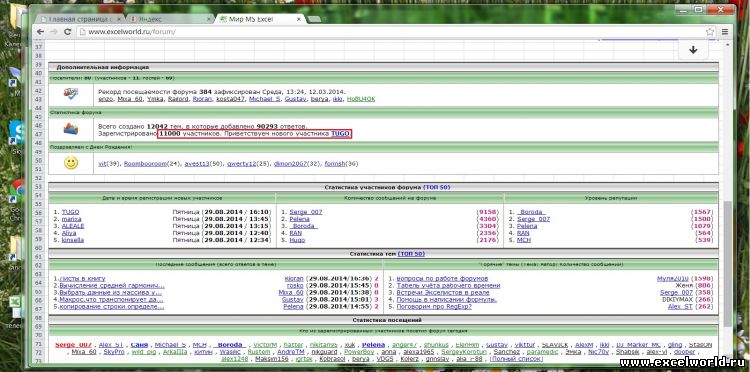This screenshot has height=372, width=750.
Task: Open the Выбрать данные из массива topic
Action: 110,292
